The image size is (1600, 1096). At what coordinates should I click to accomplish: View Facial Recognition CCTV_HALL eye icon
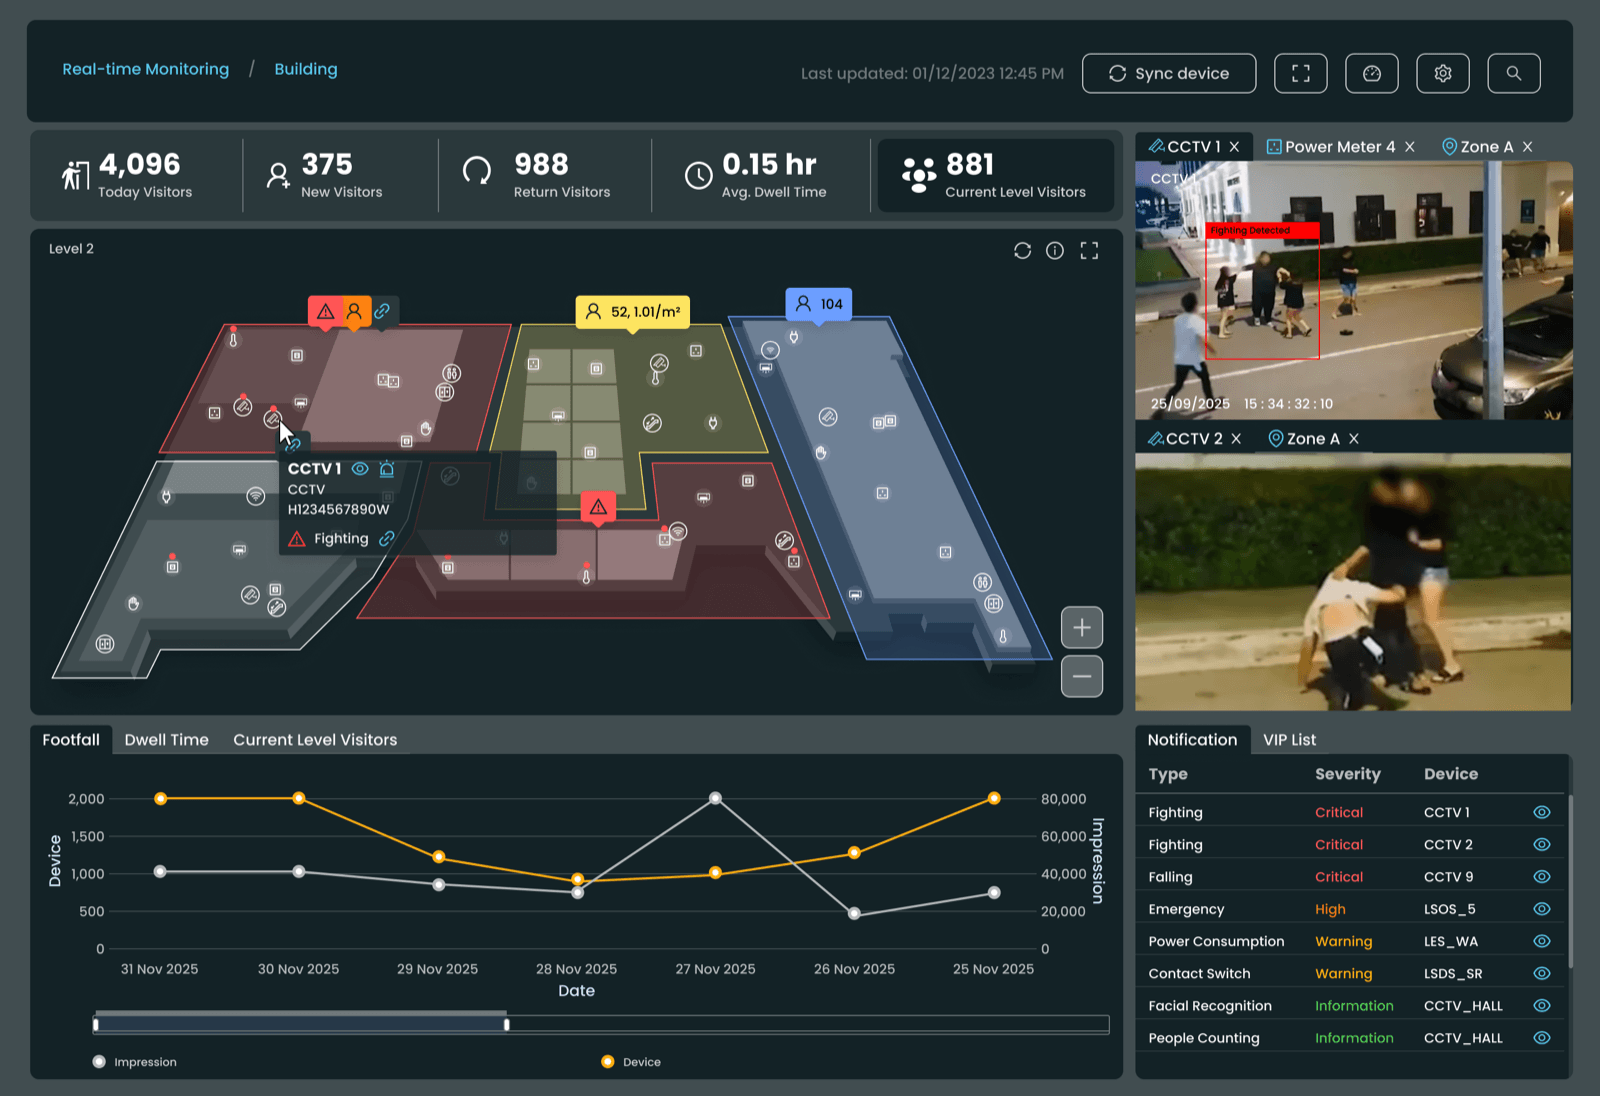pos(1541,1005)
